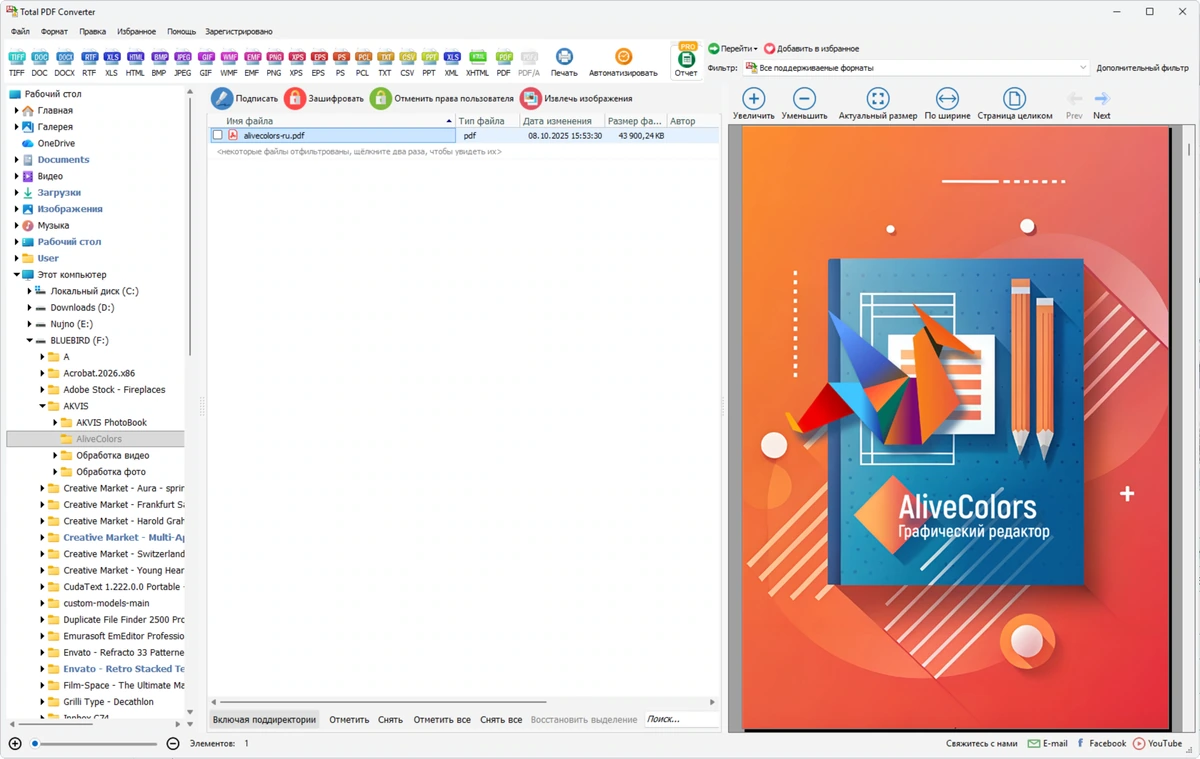The height and width of the screenshot is (759, 1200).
Task: Expand the Downloads (D:) drive
Action: point(29,307)
